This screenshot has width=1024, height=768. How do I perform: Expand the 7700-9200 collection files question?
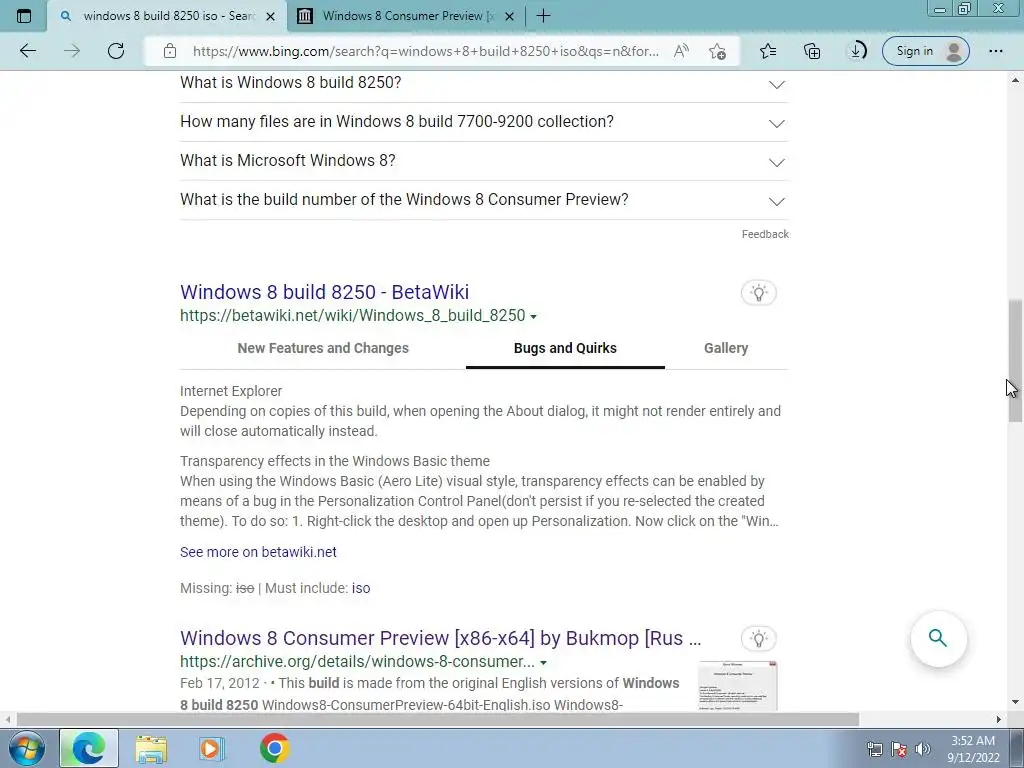click(484, 122)
